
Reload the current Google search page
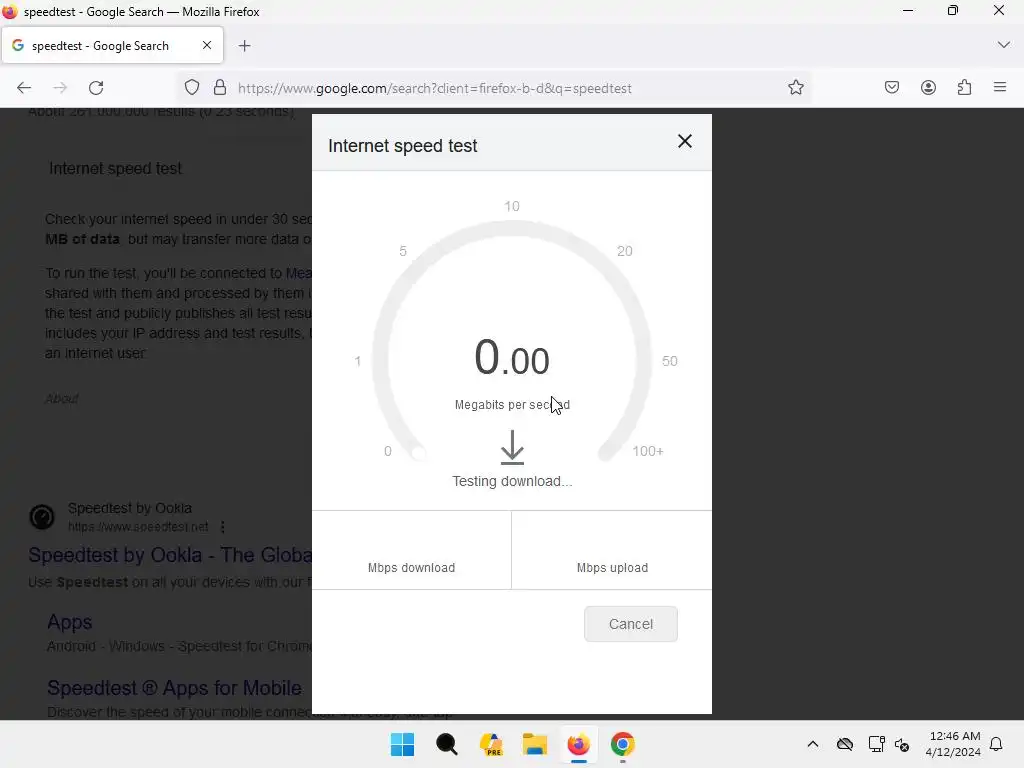click(96, 88)
